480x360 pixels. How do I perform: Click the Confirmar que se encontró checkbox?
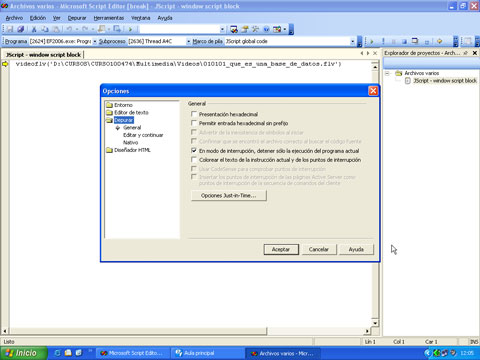point(194,141)
